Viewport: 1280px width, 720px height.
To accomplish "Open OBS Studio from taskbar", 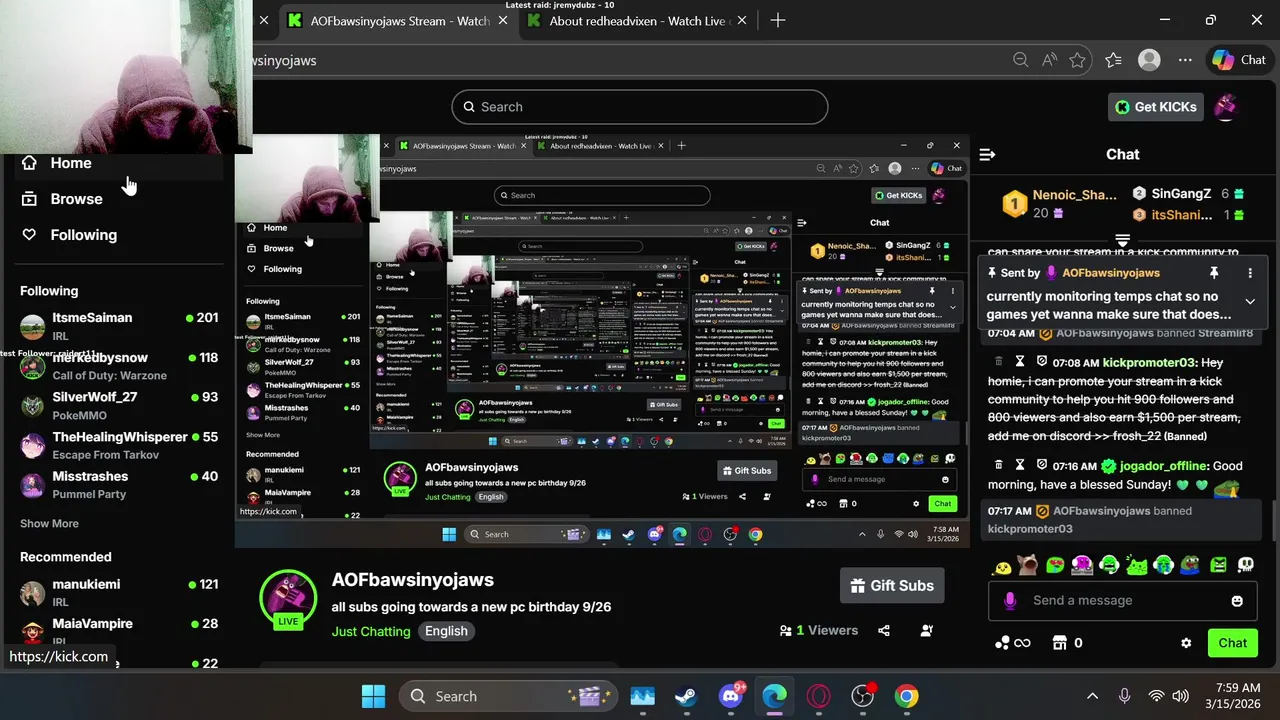I will (x=863, y=696).
